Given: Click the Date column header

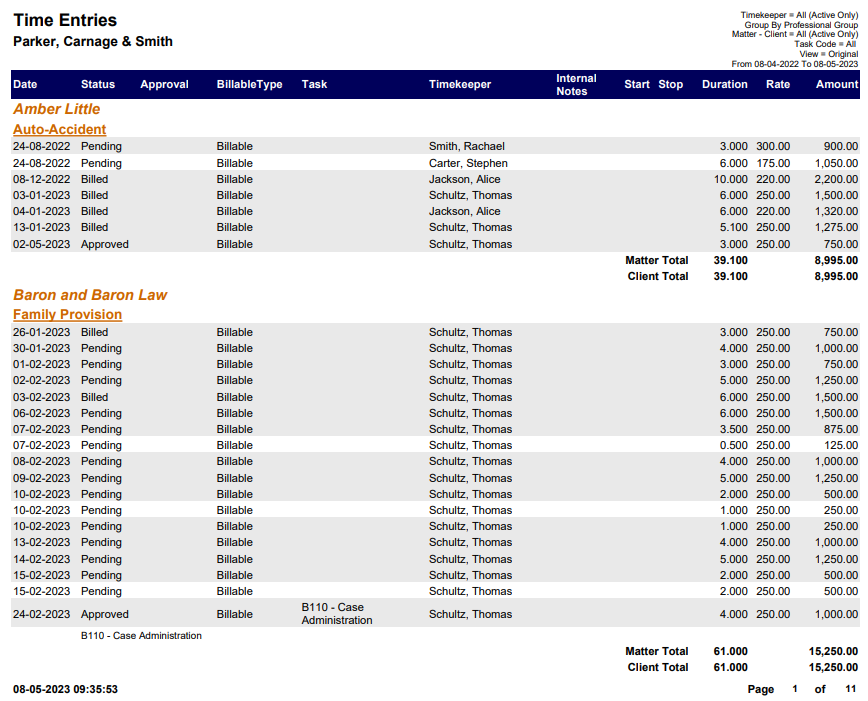Looking at the screenshot, I should click(25, 84).
